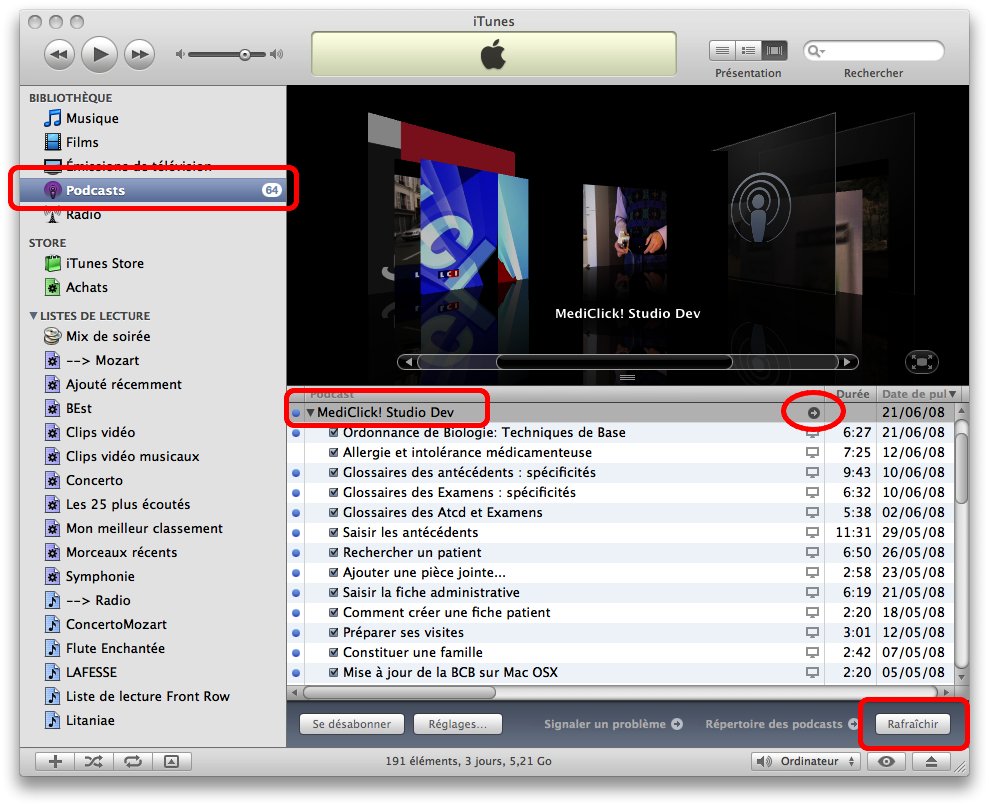The height and width of the screenshot is (806, 989).
Task: Uncheck Saisir les antécédents episode
Action: (x=334, y=532)
